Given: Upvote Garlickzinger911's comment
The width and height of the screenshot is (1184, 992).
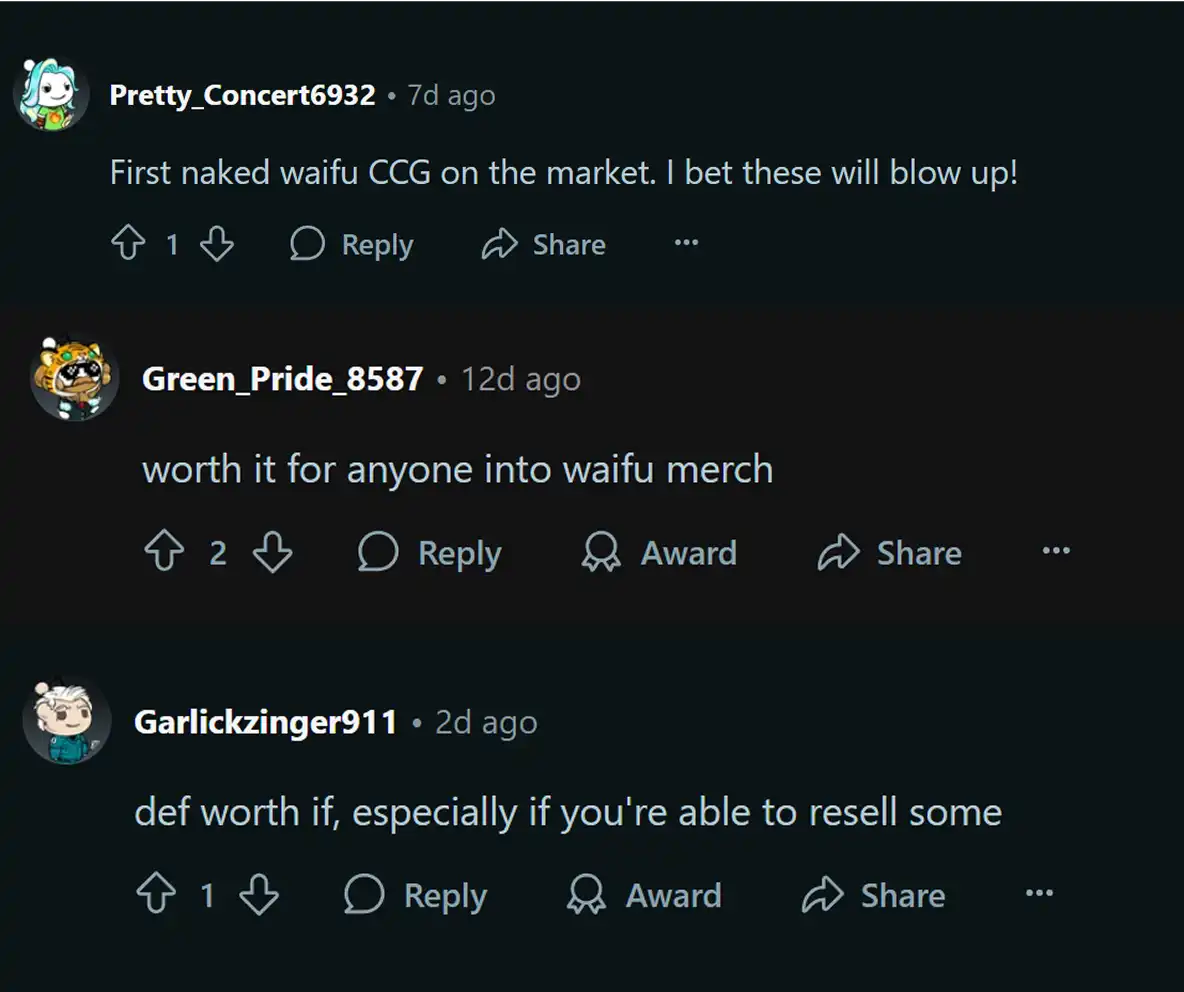Looking at the screenshot, I should tap(155, 895).
